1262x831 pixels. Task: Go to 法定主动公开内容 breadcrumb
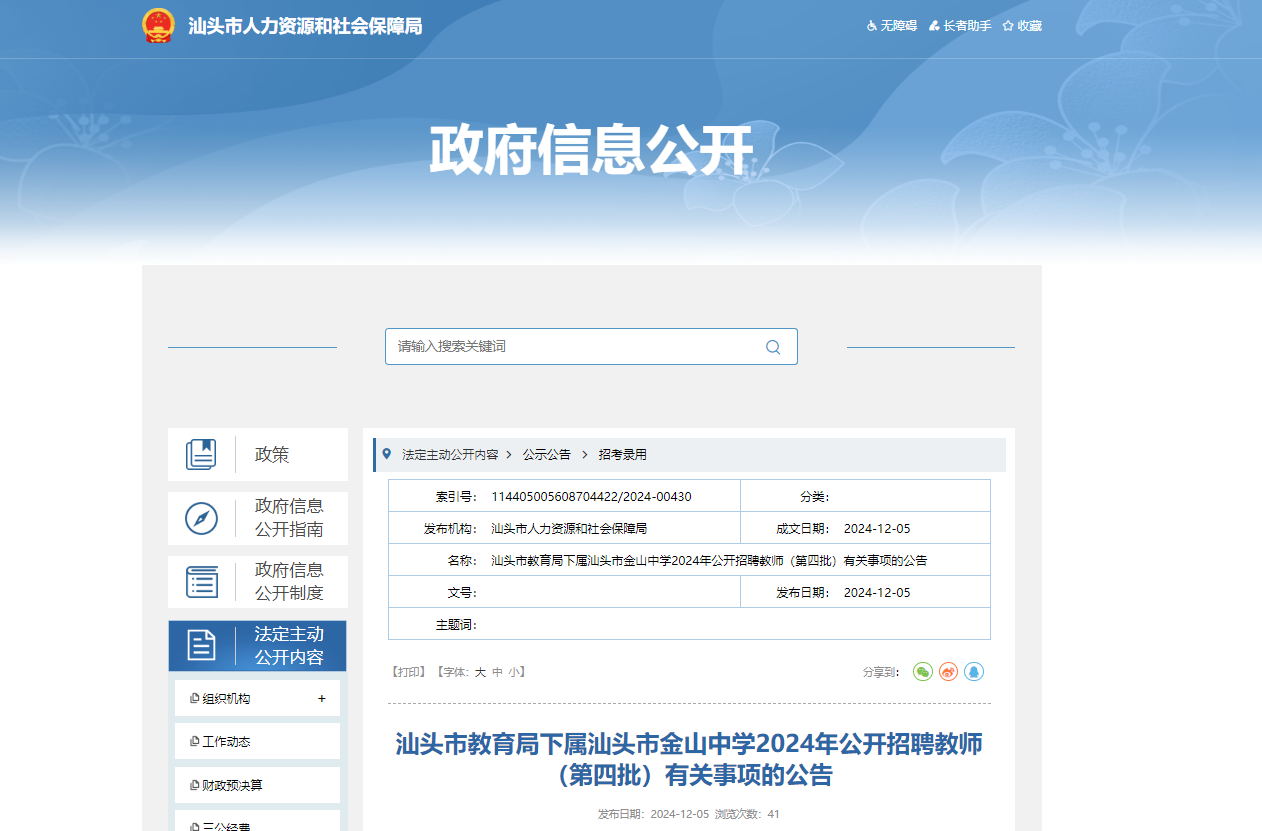[450, 454]
